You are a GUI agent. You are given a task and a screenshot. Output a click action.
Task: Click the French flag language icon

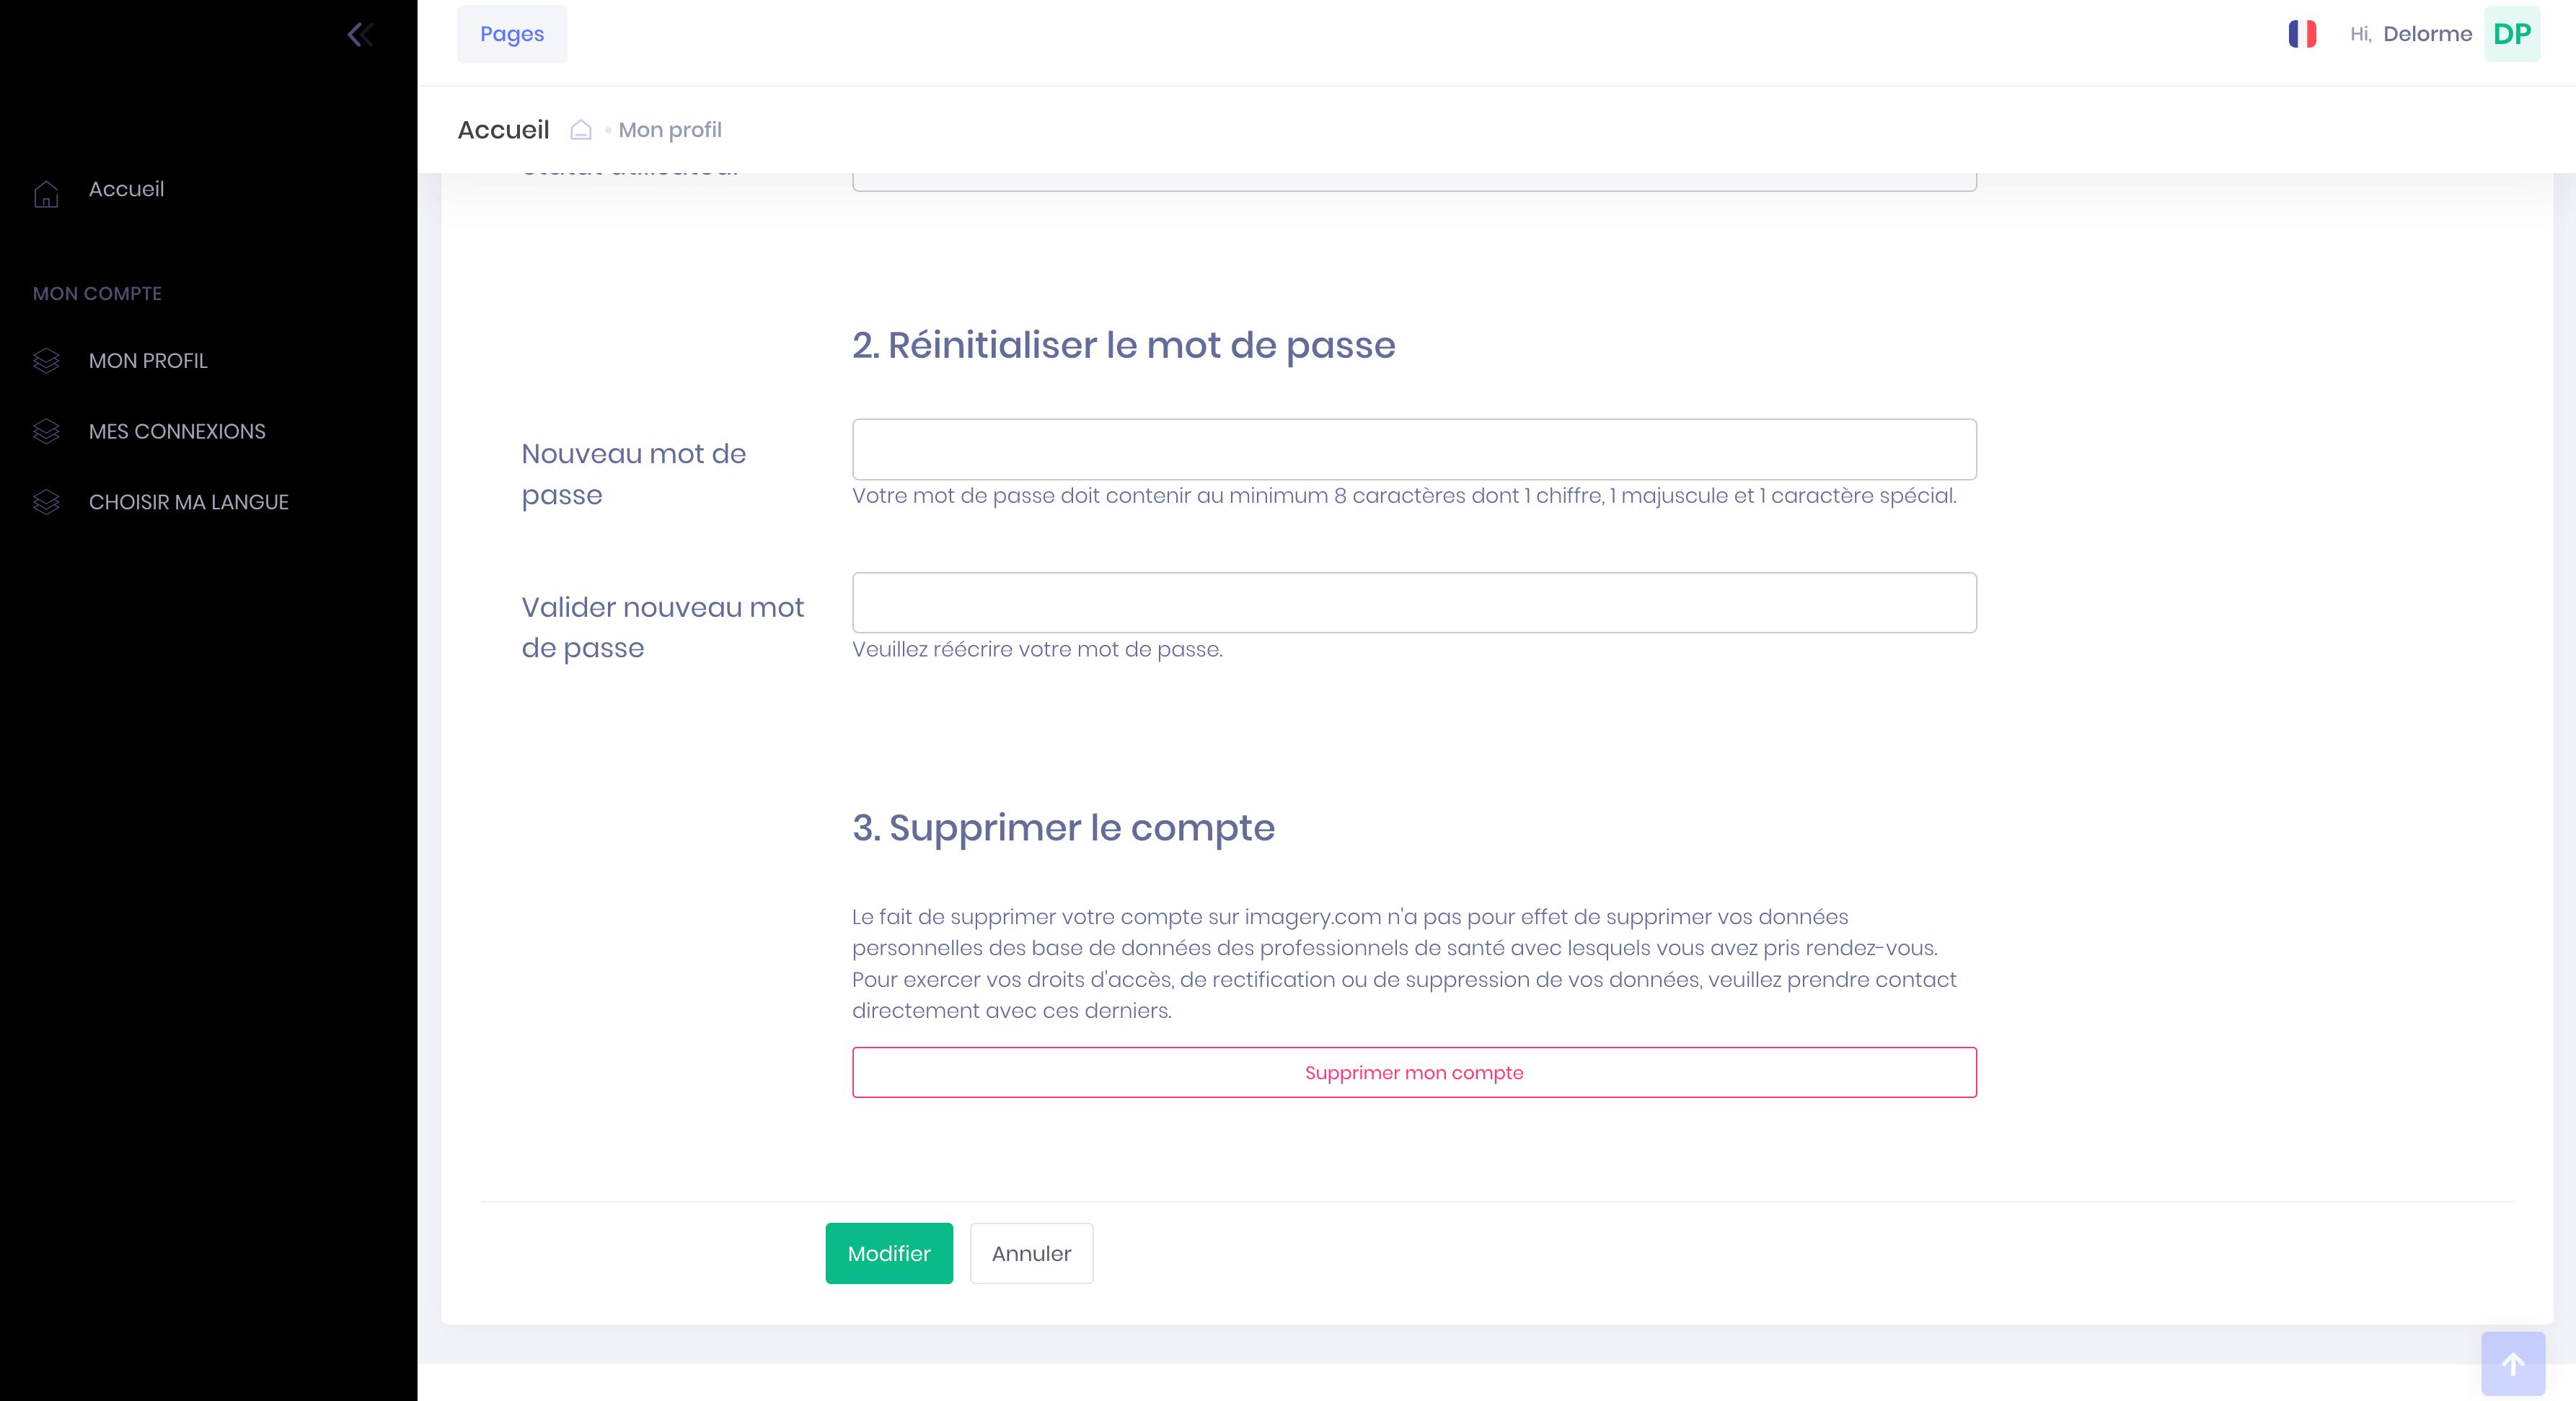(2302, 34)
